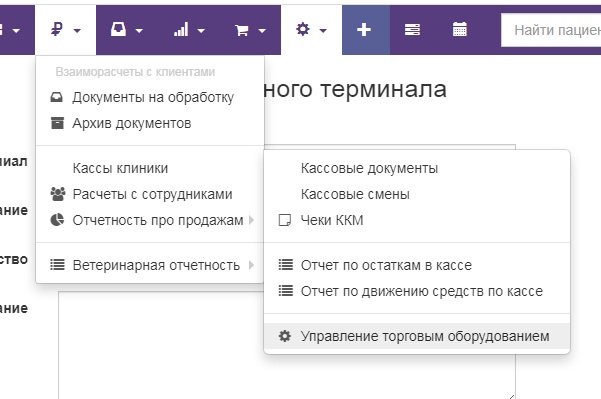Click the inbox tray toolbar icon
601x399 pixels.
(118, 29)
